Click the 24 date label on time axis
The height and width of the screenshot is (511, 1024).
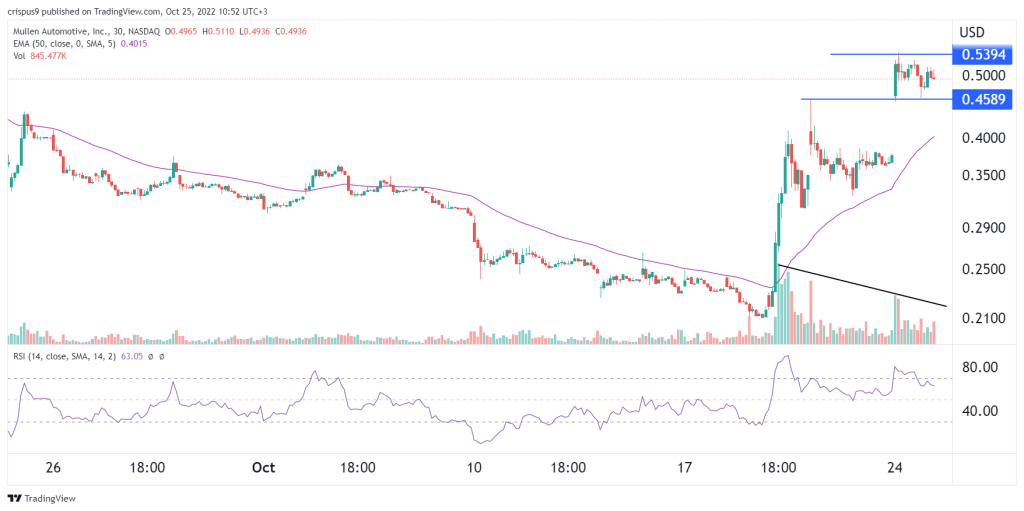point(896,468)
